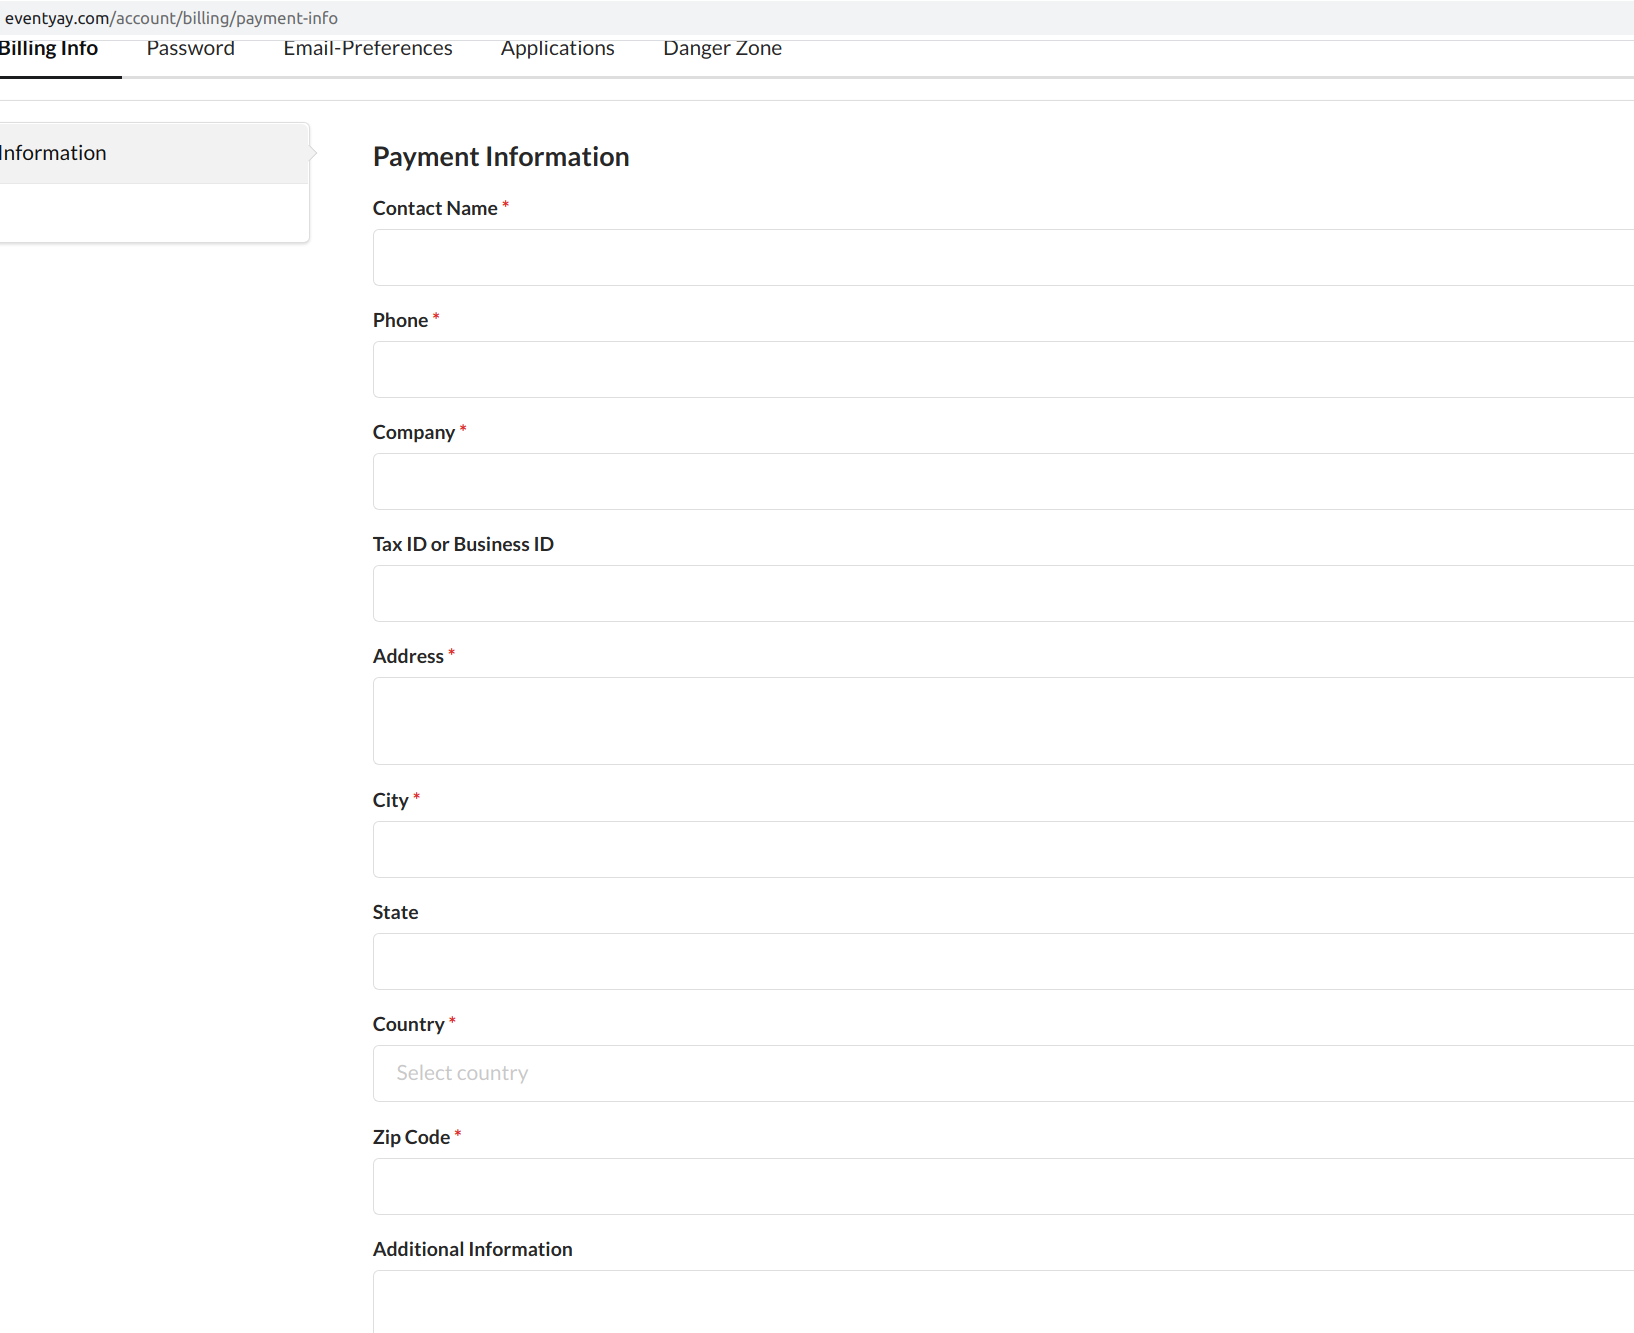Click the eventyay.com address bar URL
The height and width of the screenshot is (1333, 1634).
171,18
